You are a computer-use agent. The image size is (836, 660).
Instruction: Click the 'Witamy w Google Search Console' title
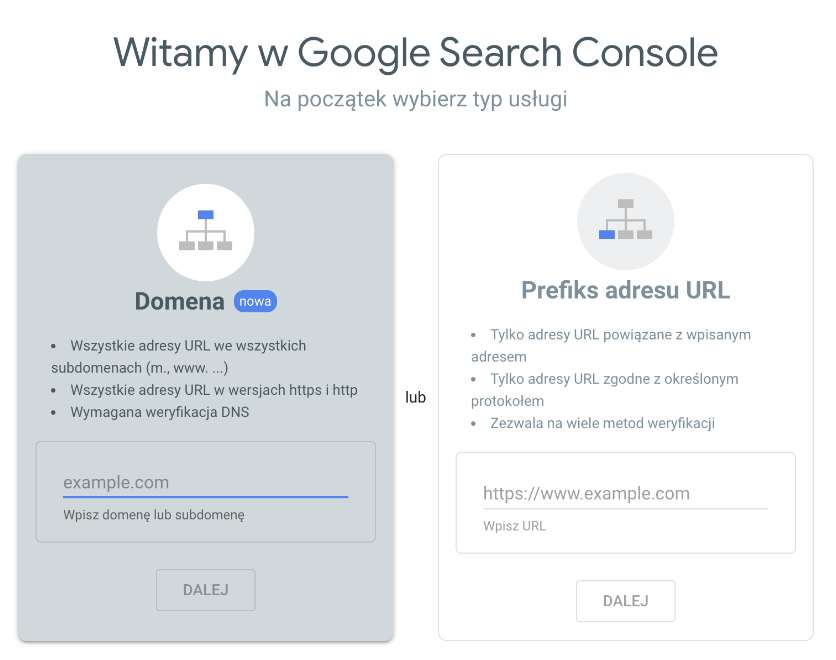click(416, 51)
